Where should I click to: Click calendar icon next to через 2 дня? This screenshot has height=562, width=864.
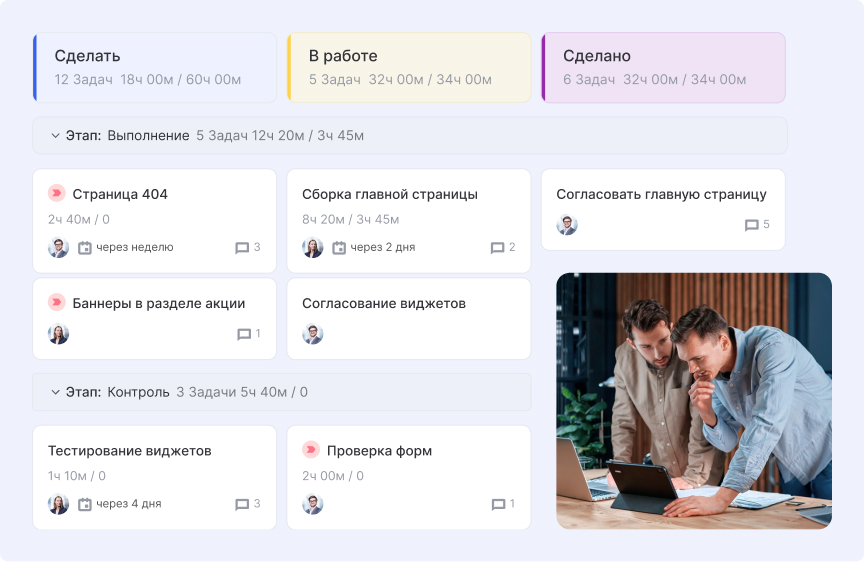339,248
